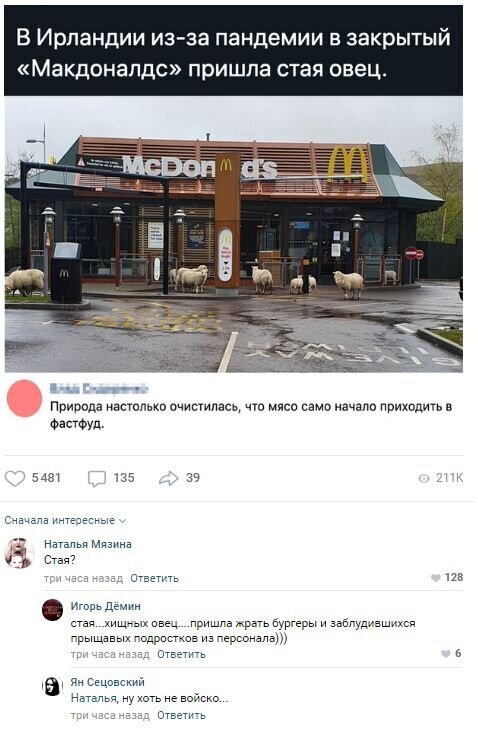
Task: Share post using the arrow icon
Action: [x=168, y=478]
